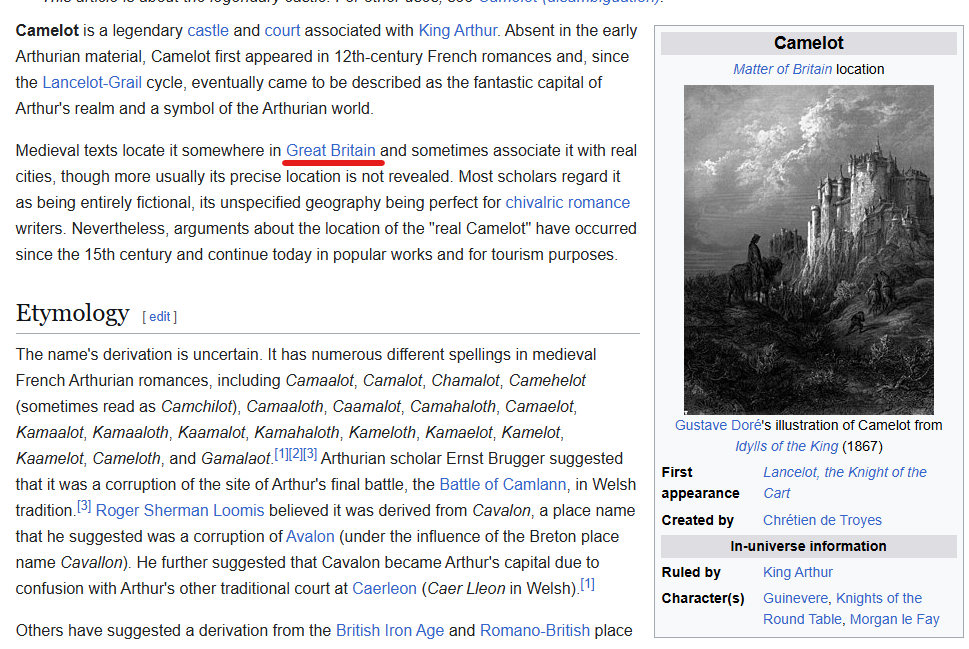Open the court link

(282, 30)
